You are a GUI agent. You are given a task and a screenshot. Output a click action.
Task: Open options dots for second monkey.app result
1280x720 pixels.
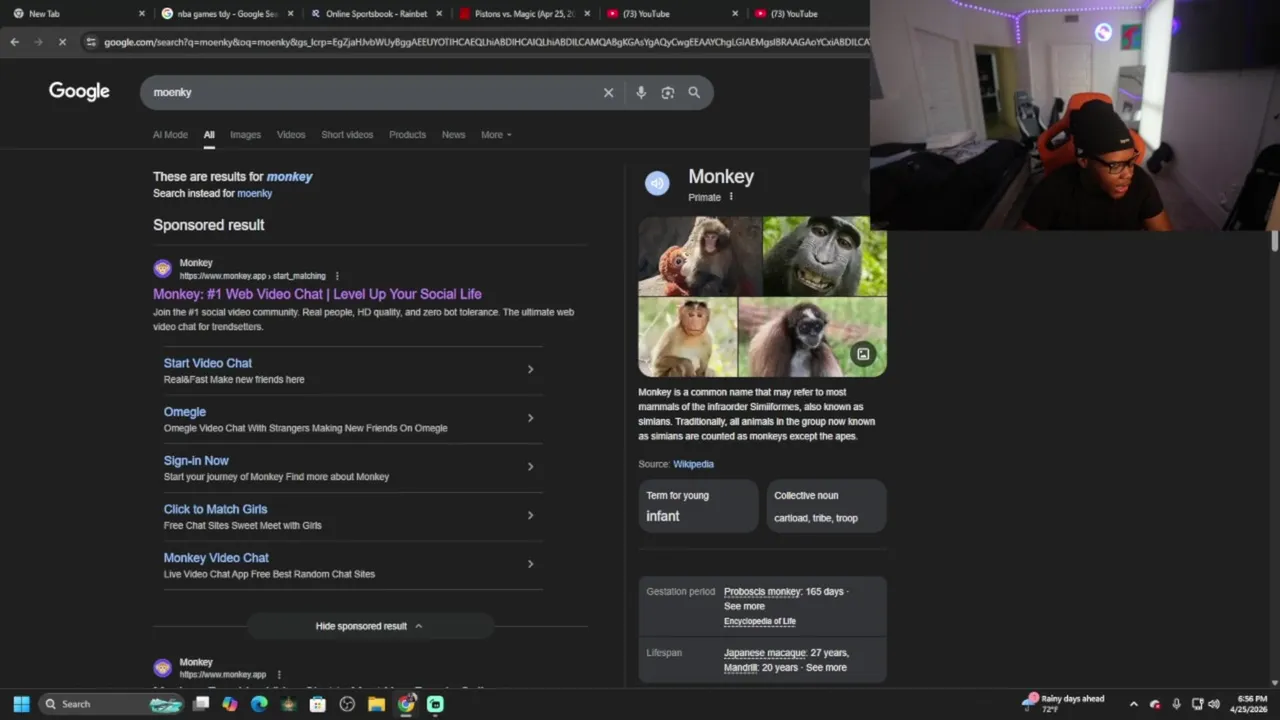coord(279,675)
